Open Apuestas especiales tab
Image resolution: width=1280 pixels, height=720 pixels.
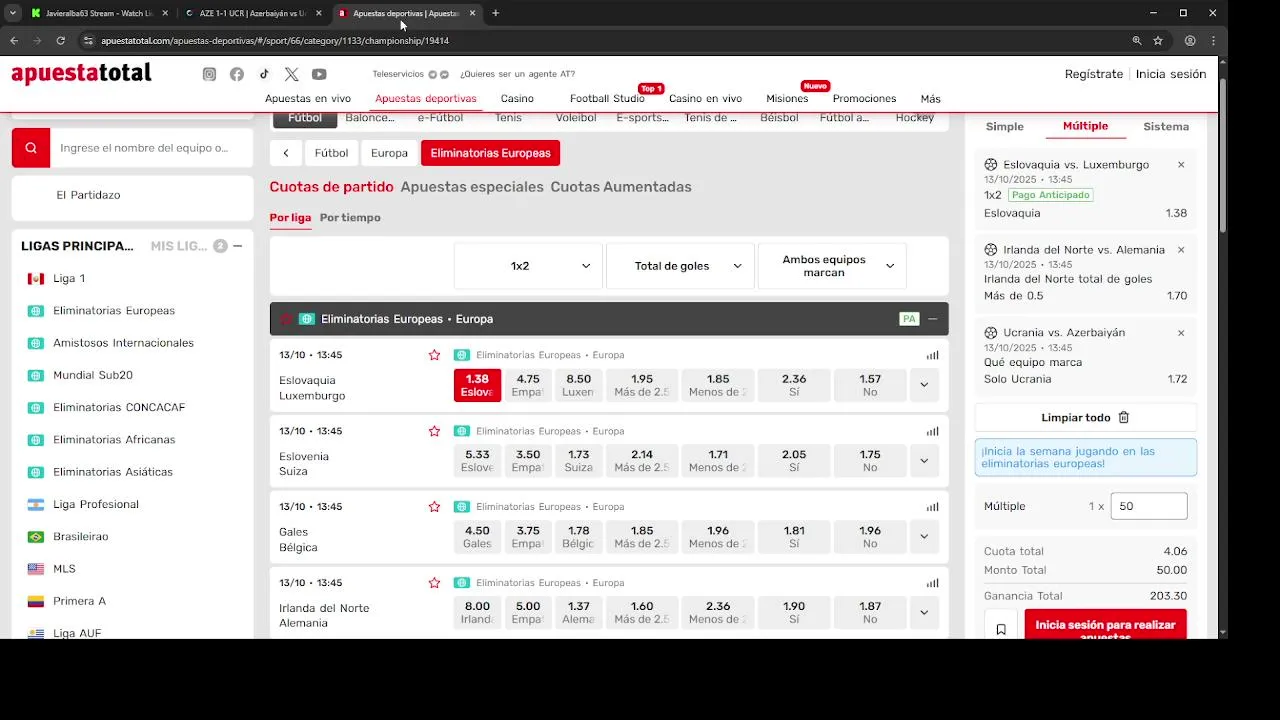(x=472, y=187)
